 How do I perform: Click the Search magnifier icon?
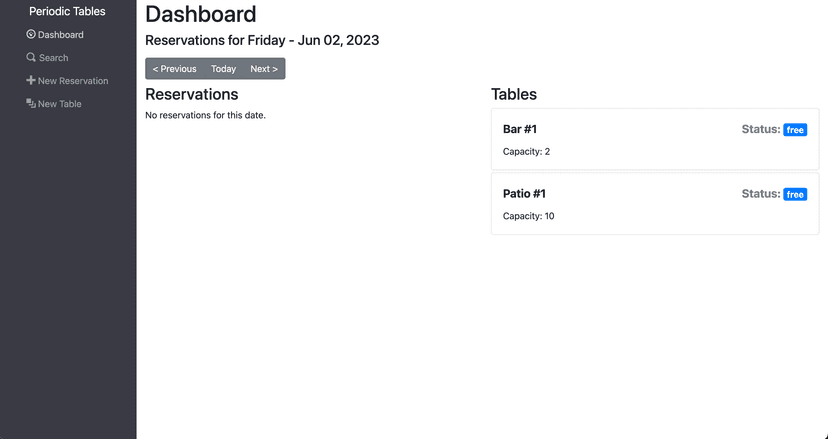coord(31,58)
